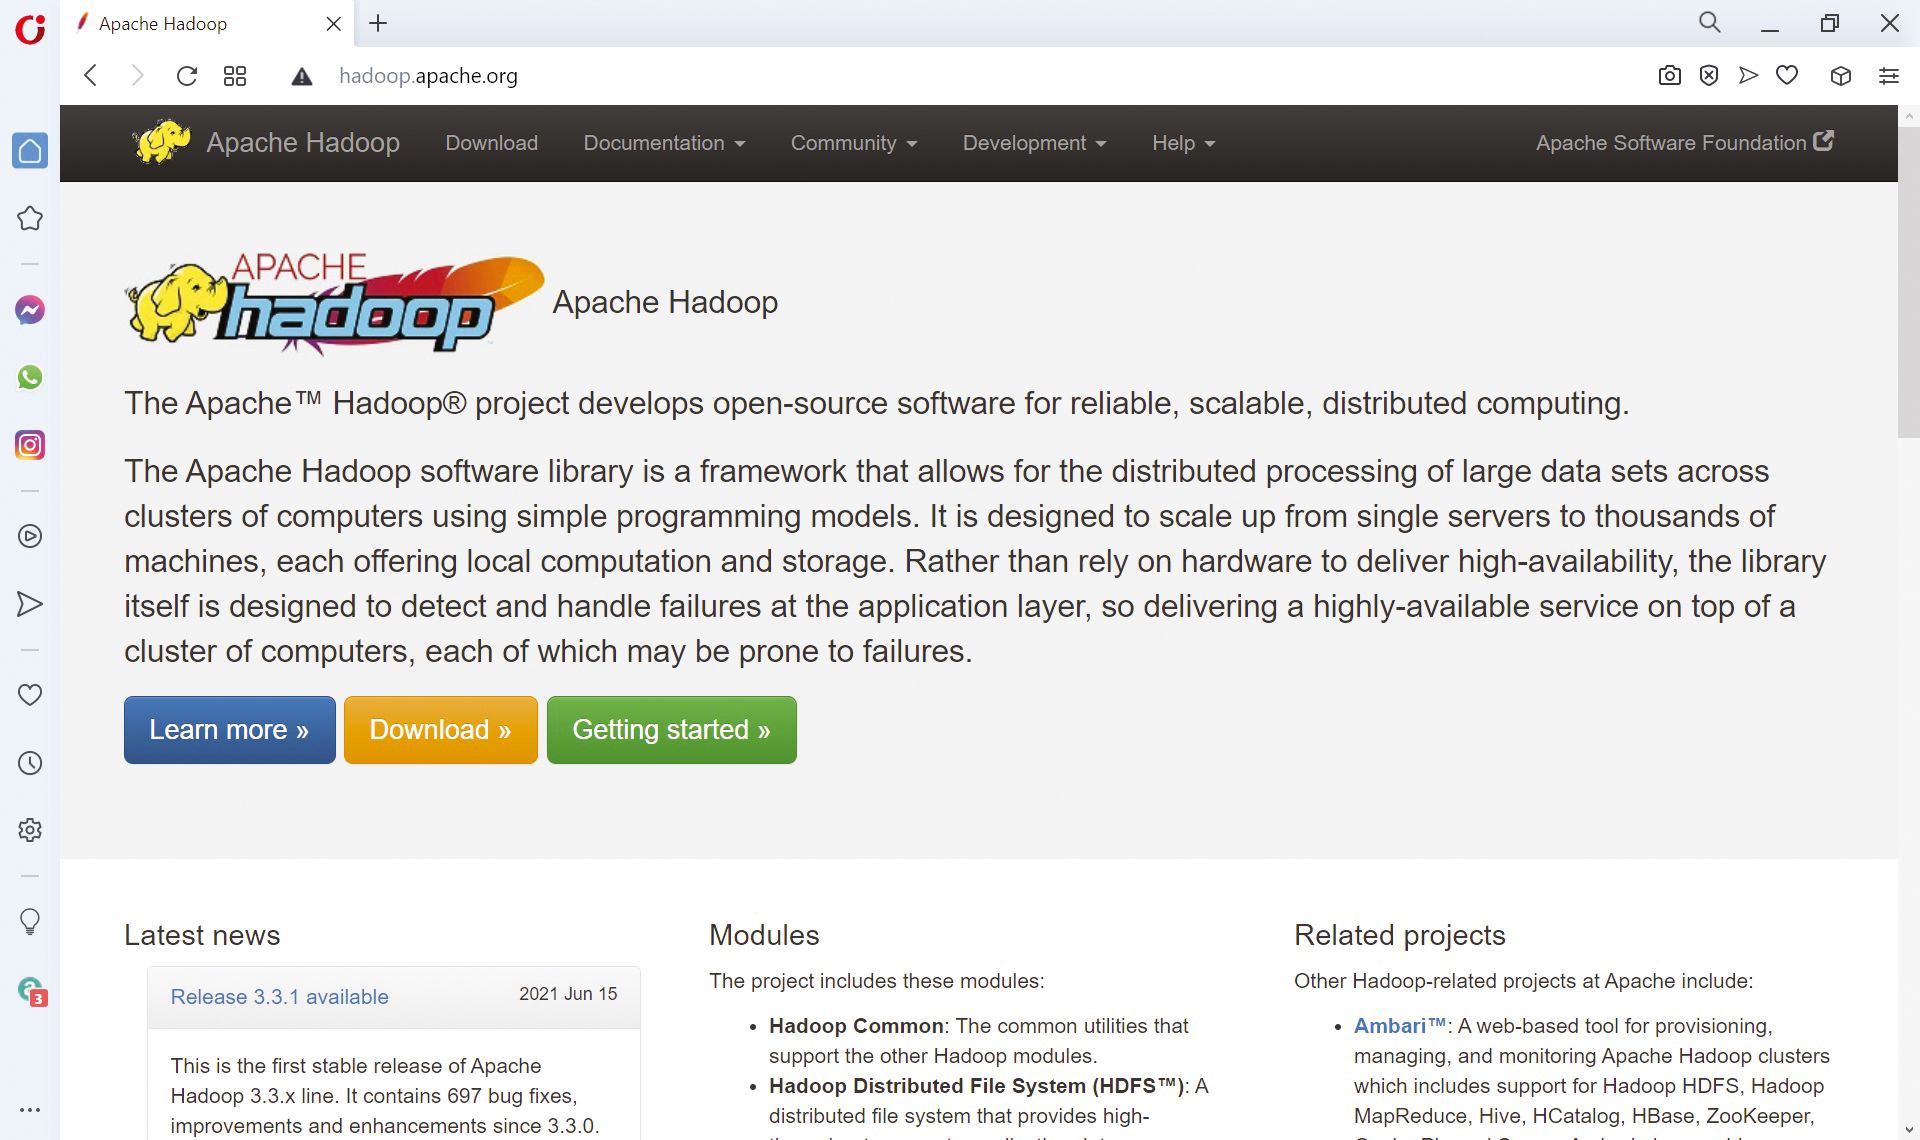
Task: Take a snapshot with camera icon
Action: pos(1669,76)
